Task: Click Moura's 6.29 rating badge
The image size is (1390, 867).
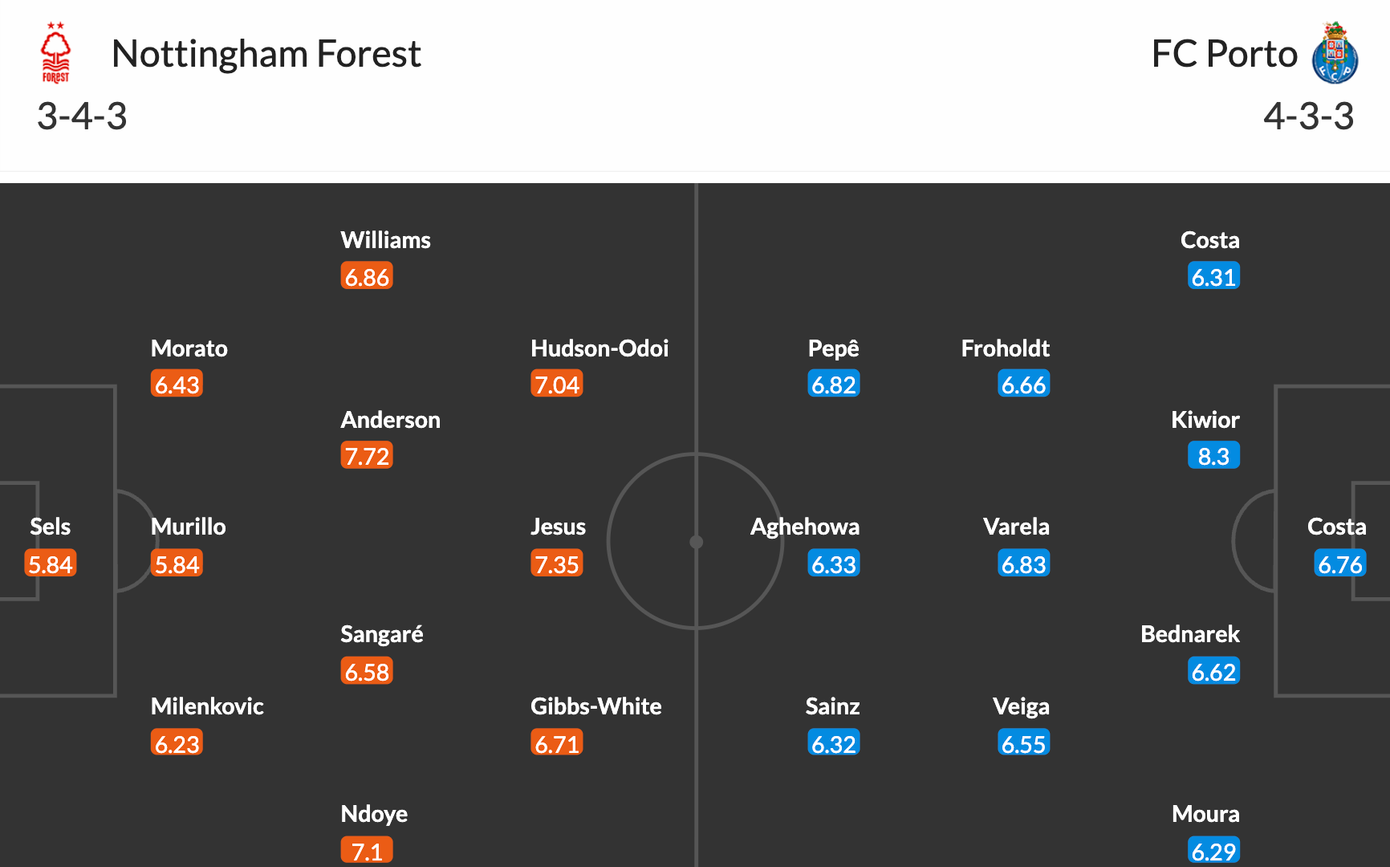Action: click(x=1214, y=851)
